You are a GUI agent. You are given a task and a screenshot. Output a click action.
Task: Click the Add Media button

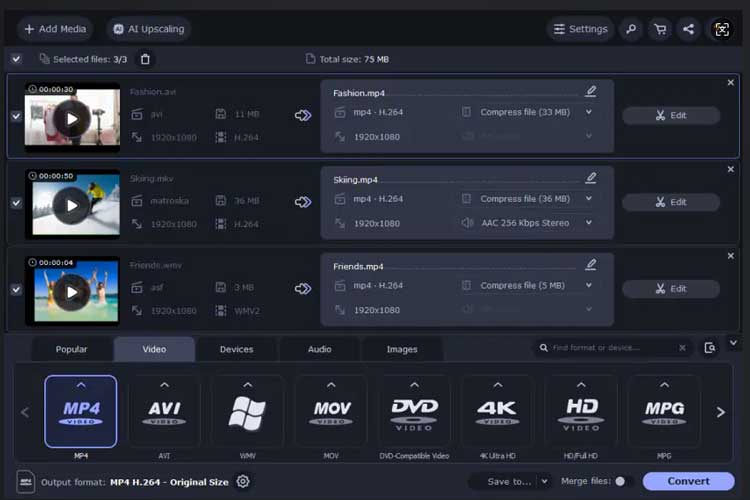click(55, 29)
